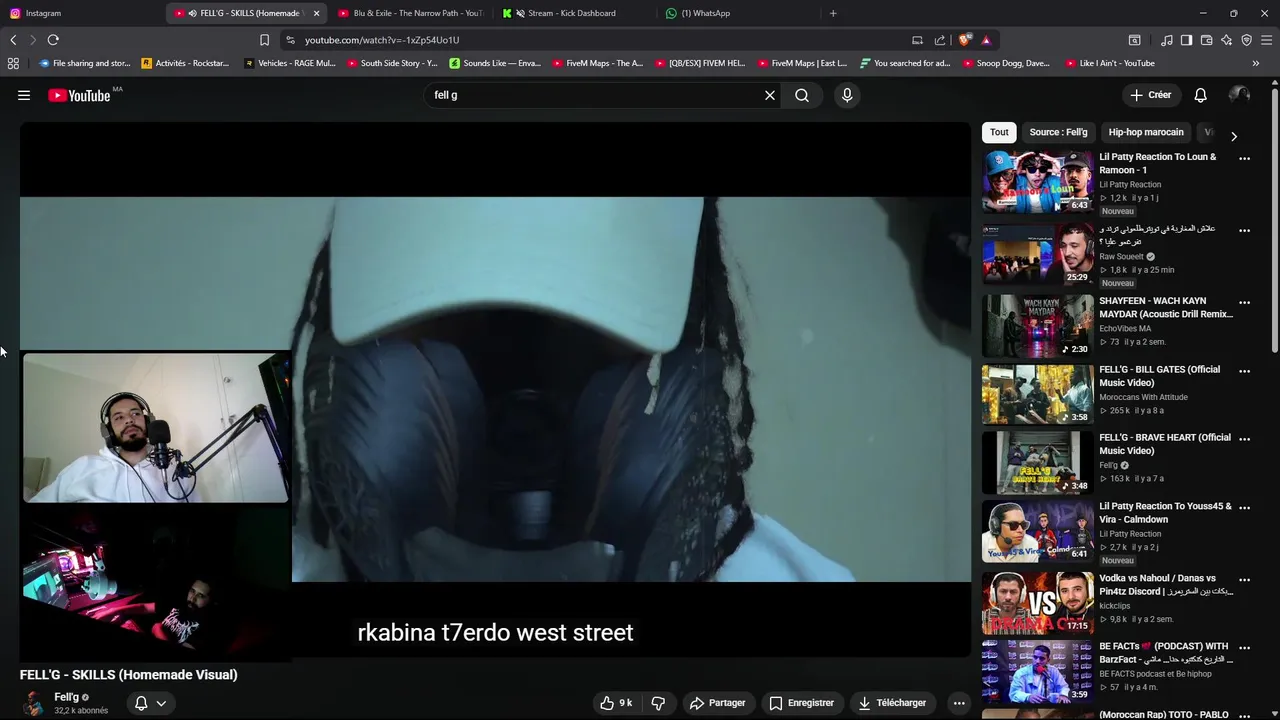
Task: Open the YouTube hamburger guide menu
Action: pyautogui.click(x=24, y=95)
